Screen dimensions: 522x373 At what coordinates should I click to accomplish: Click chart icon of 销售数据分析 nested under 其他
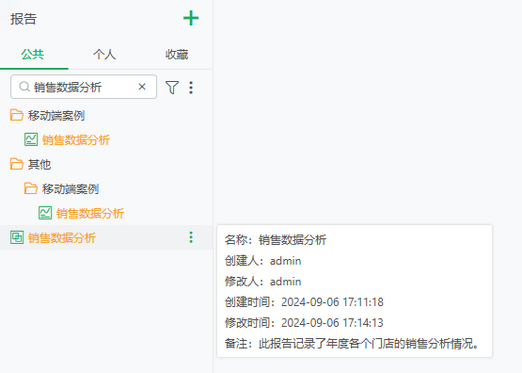(x=45, y=213)
